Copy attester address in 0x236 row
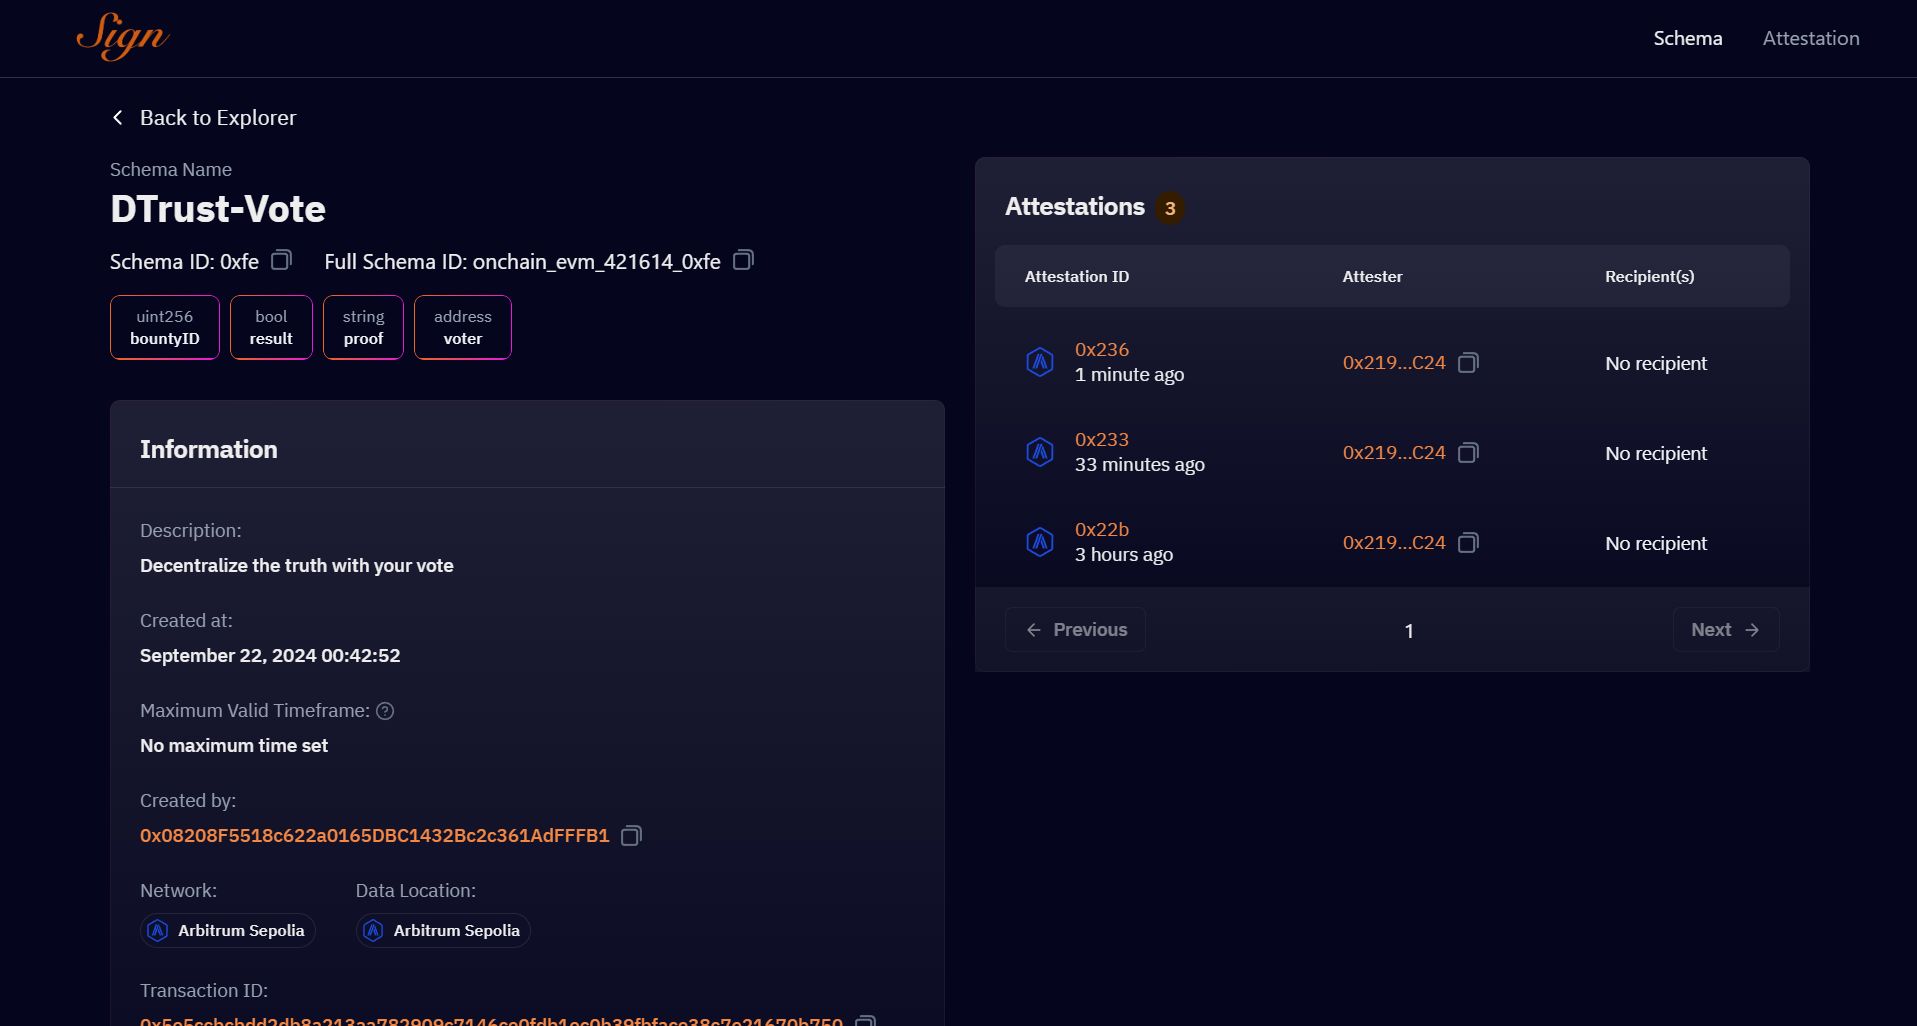The width and height of the screenshot is (1917, 1026). 1468,363
